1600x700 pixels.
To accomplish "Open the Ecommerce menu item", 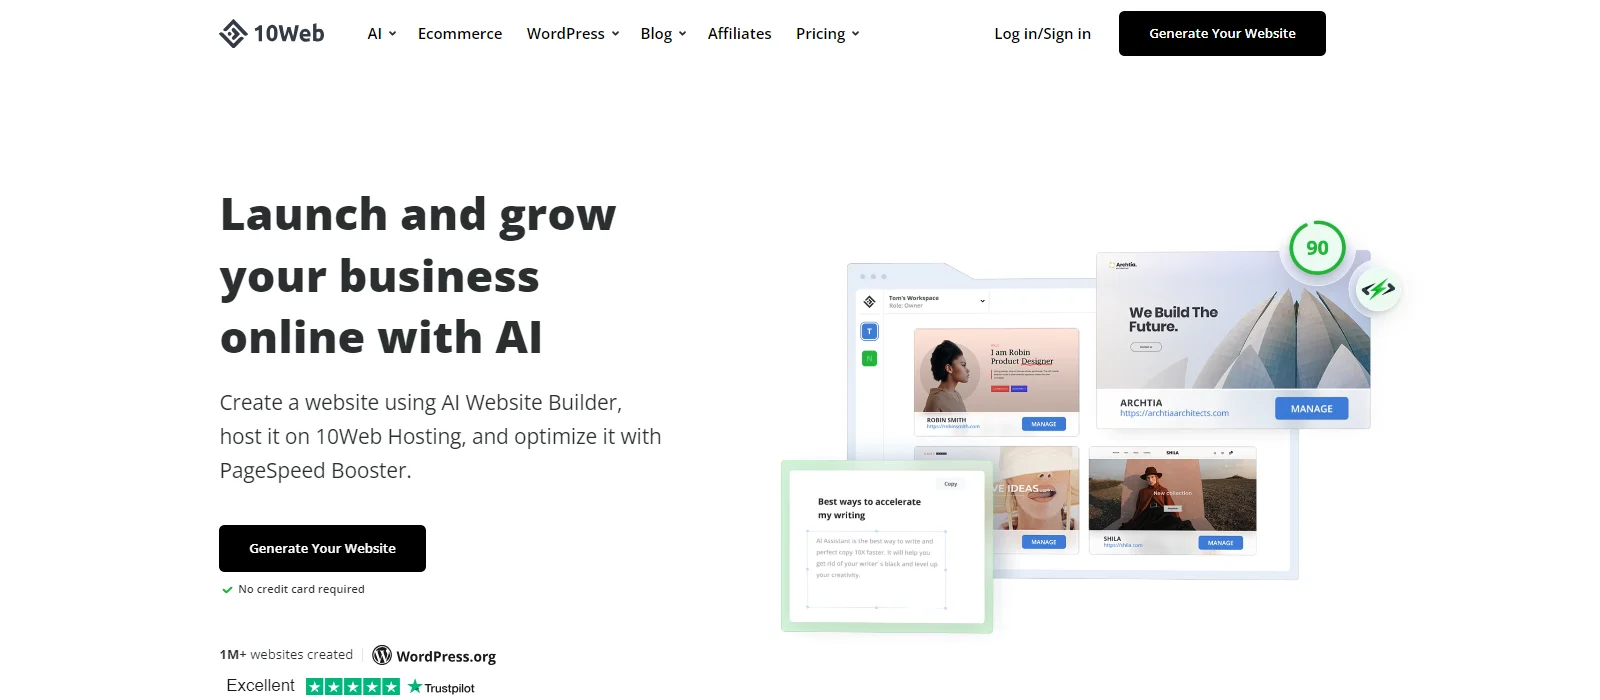I will click(460, 34).
